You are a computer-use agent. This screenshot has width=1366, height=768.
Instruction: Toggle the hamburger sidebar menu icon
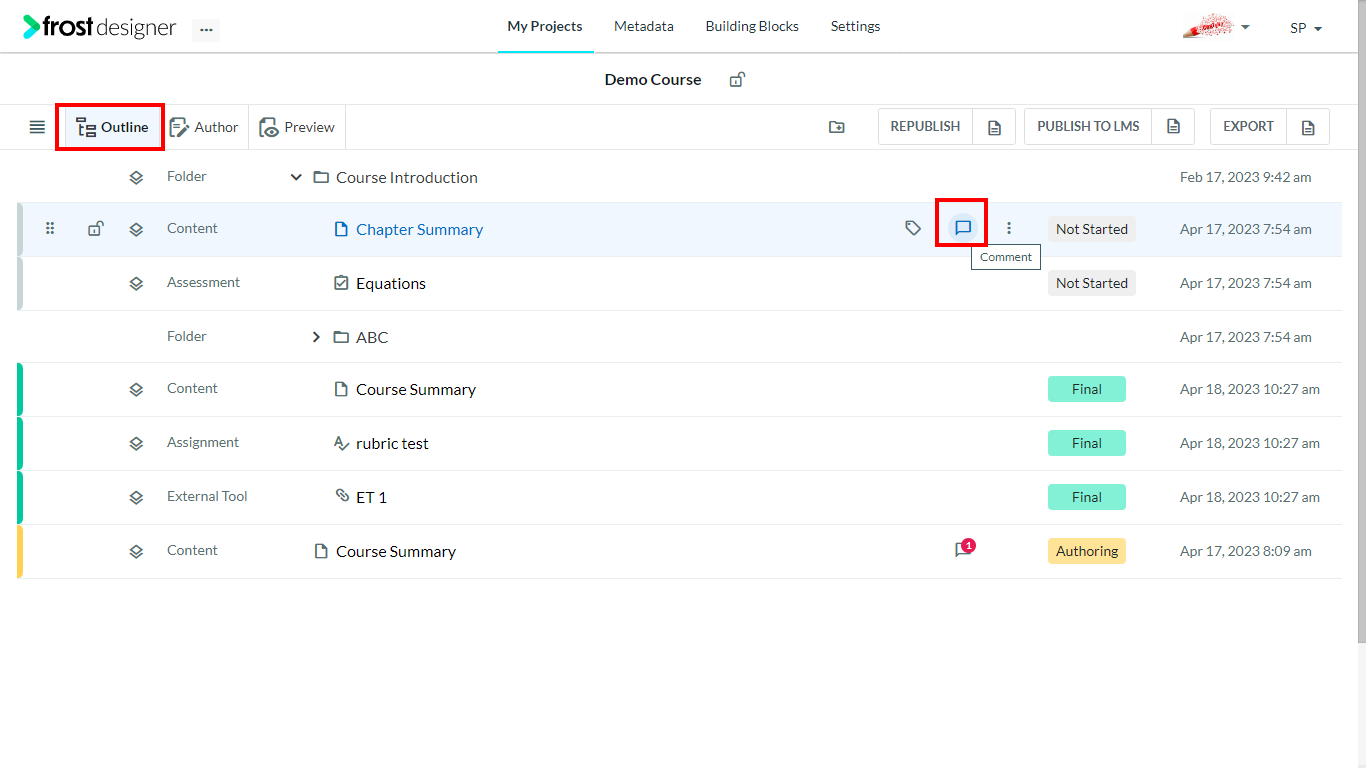(x=37, y=127)
